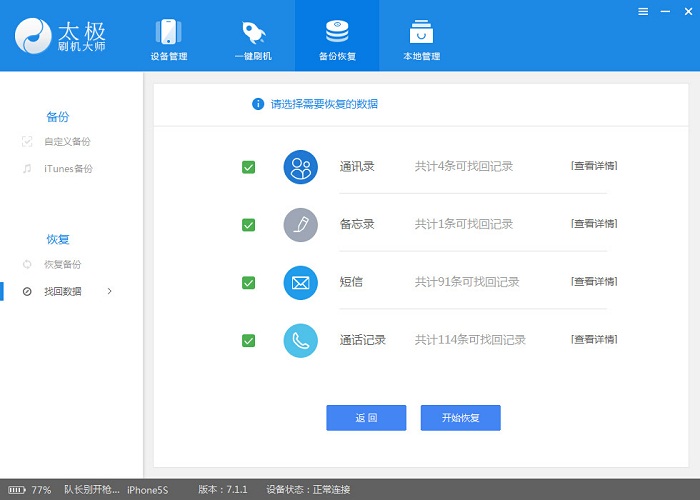Viewport: 700px width, 500px height.
Task: Click the iTunes备份 music note icon
Action: click(27, 169)
